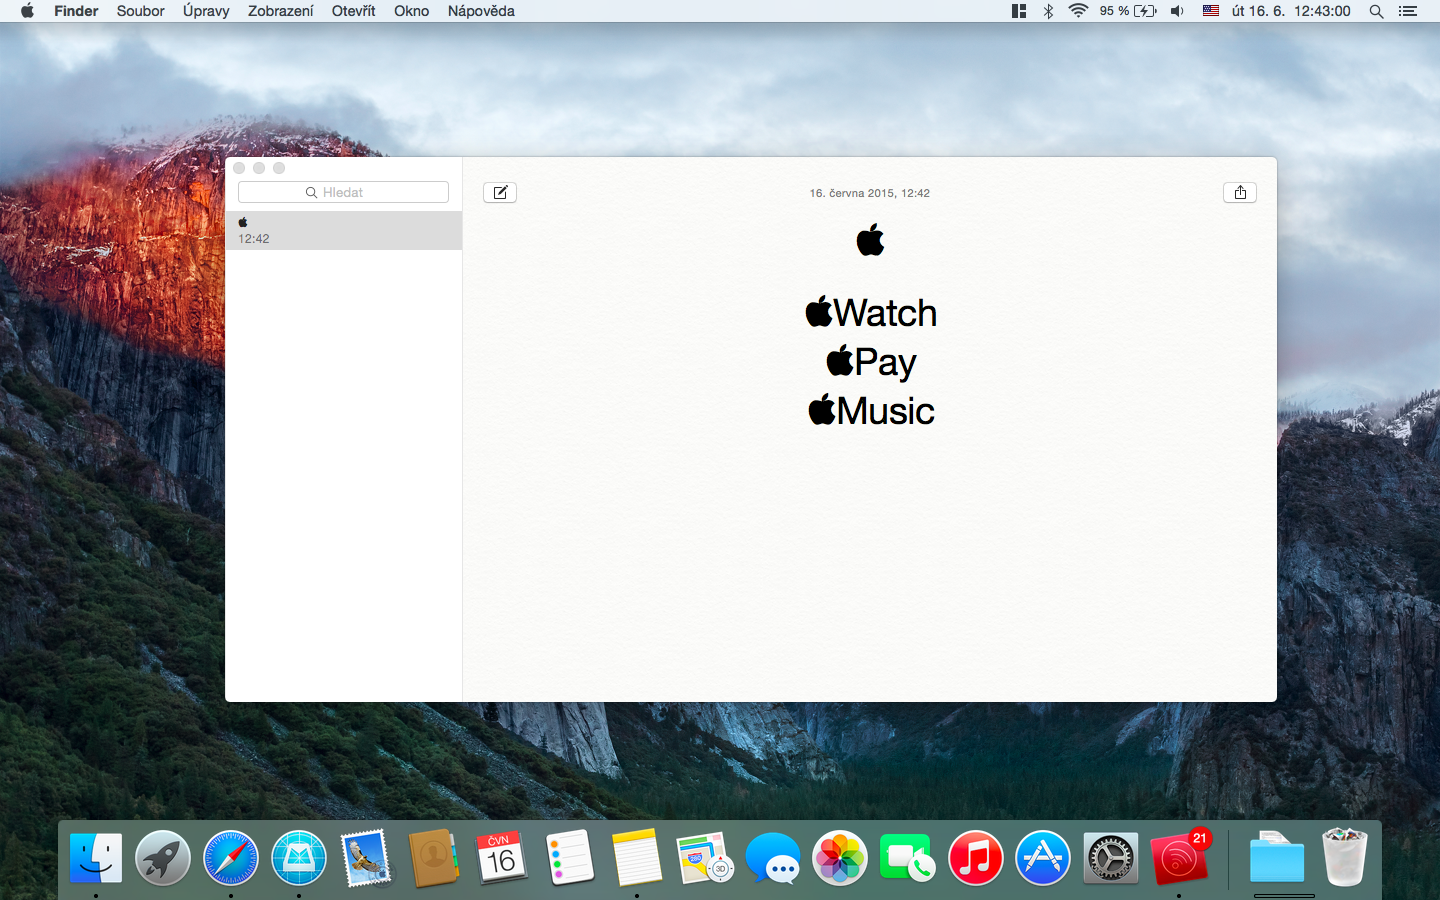The image size is (1440, 900).
Task: Open the Okno menu
Action: pyautogui.click(x=411, y=11)
